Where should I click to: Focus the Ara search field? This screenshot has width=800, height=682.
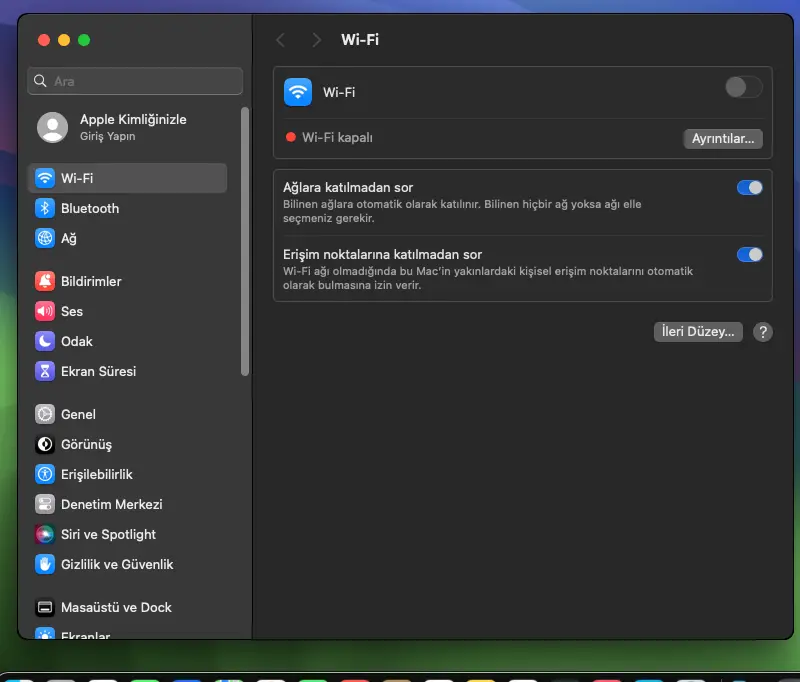coord(135,81)
